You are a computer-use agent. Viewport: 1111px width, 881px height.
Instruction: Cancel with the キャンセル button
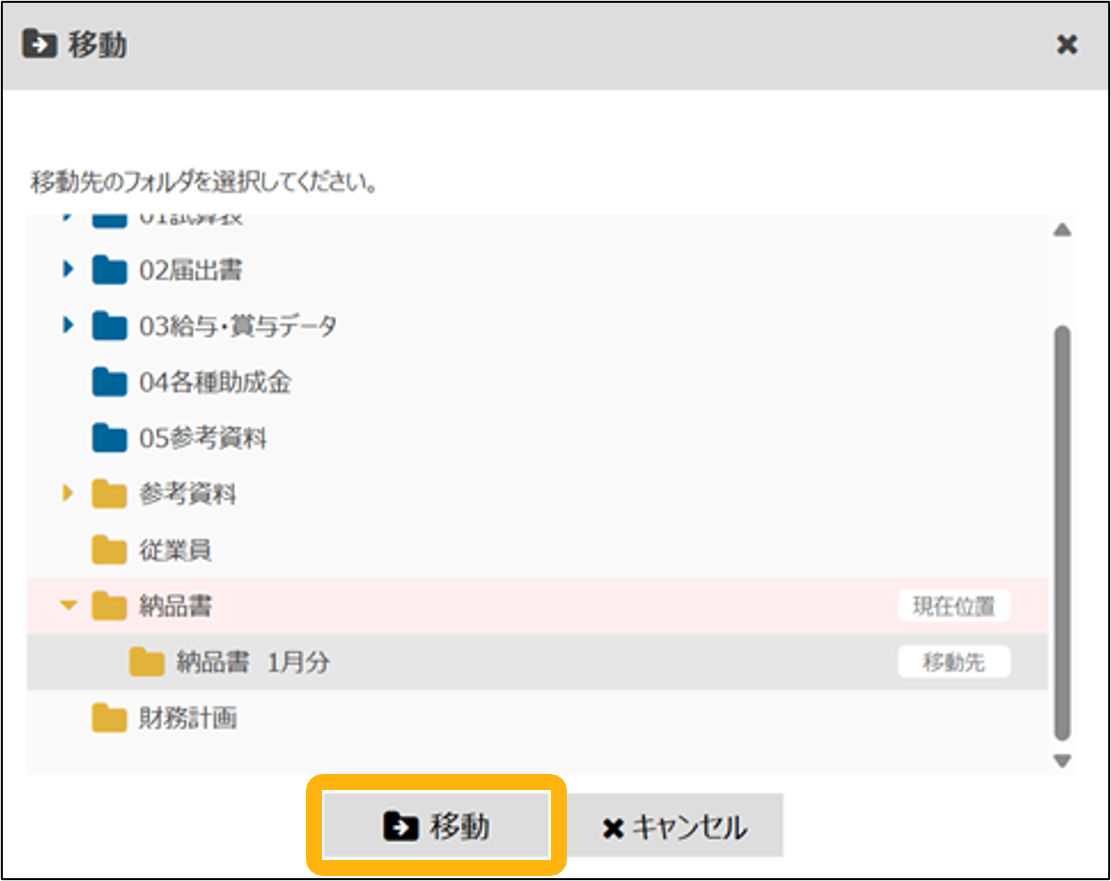click(675, 827)
